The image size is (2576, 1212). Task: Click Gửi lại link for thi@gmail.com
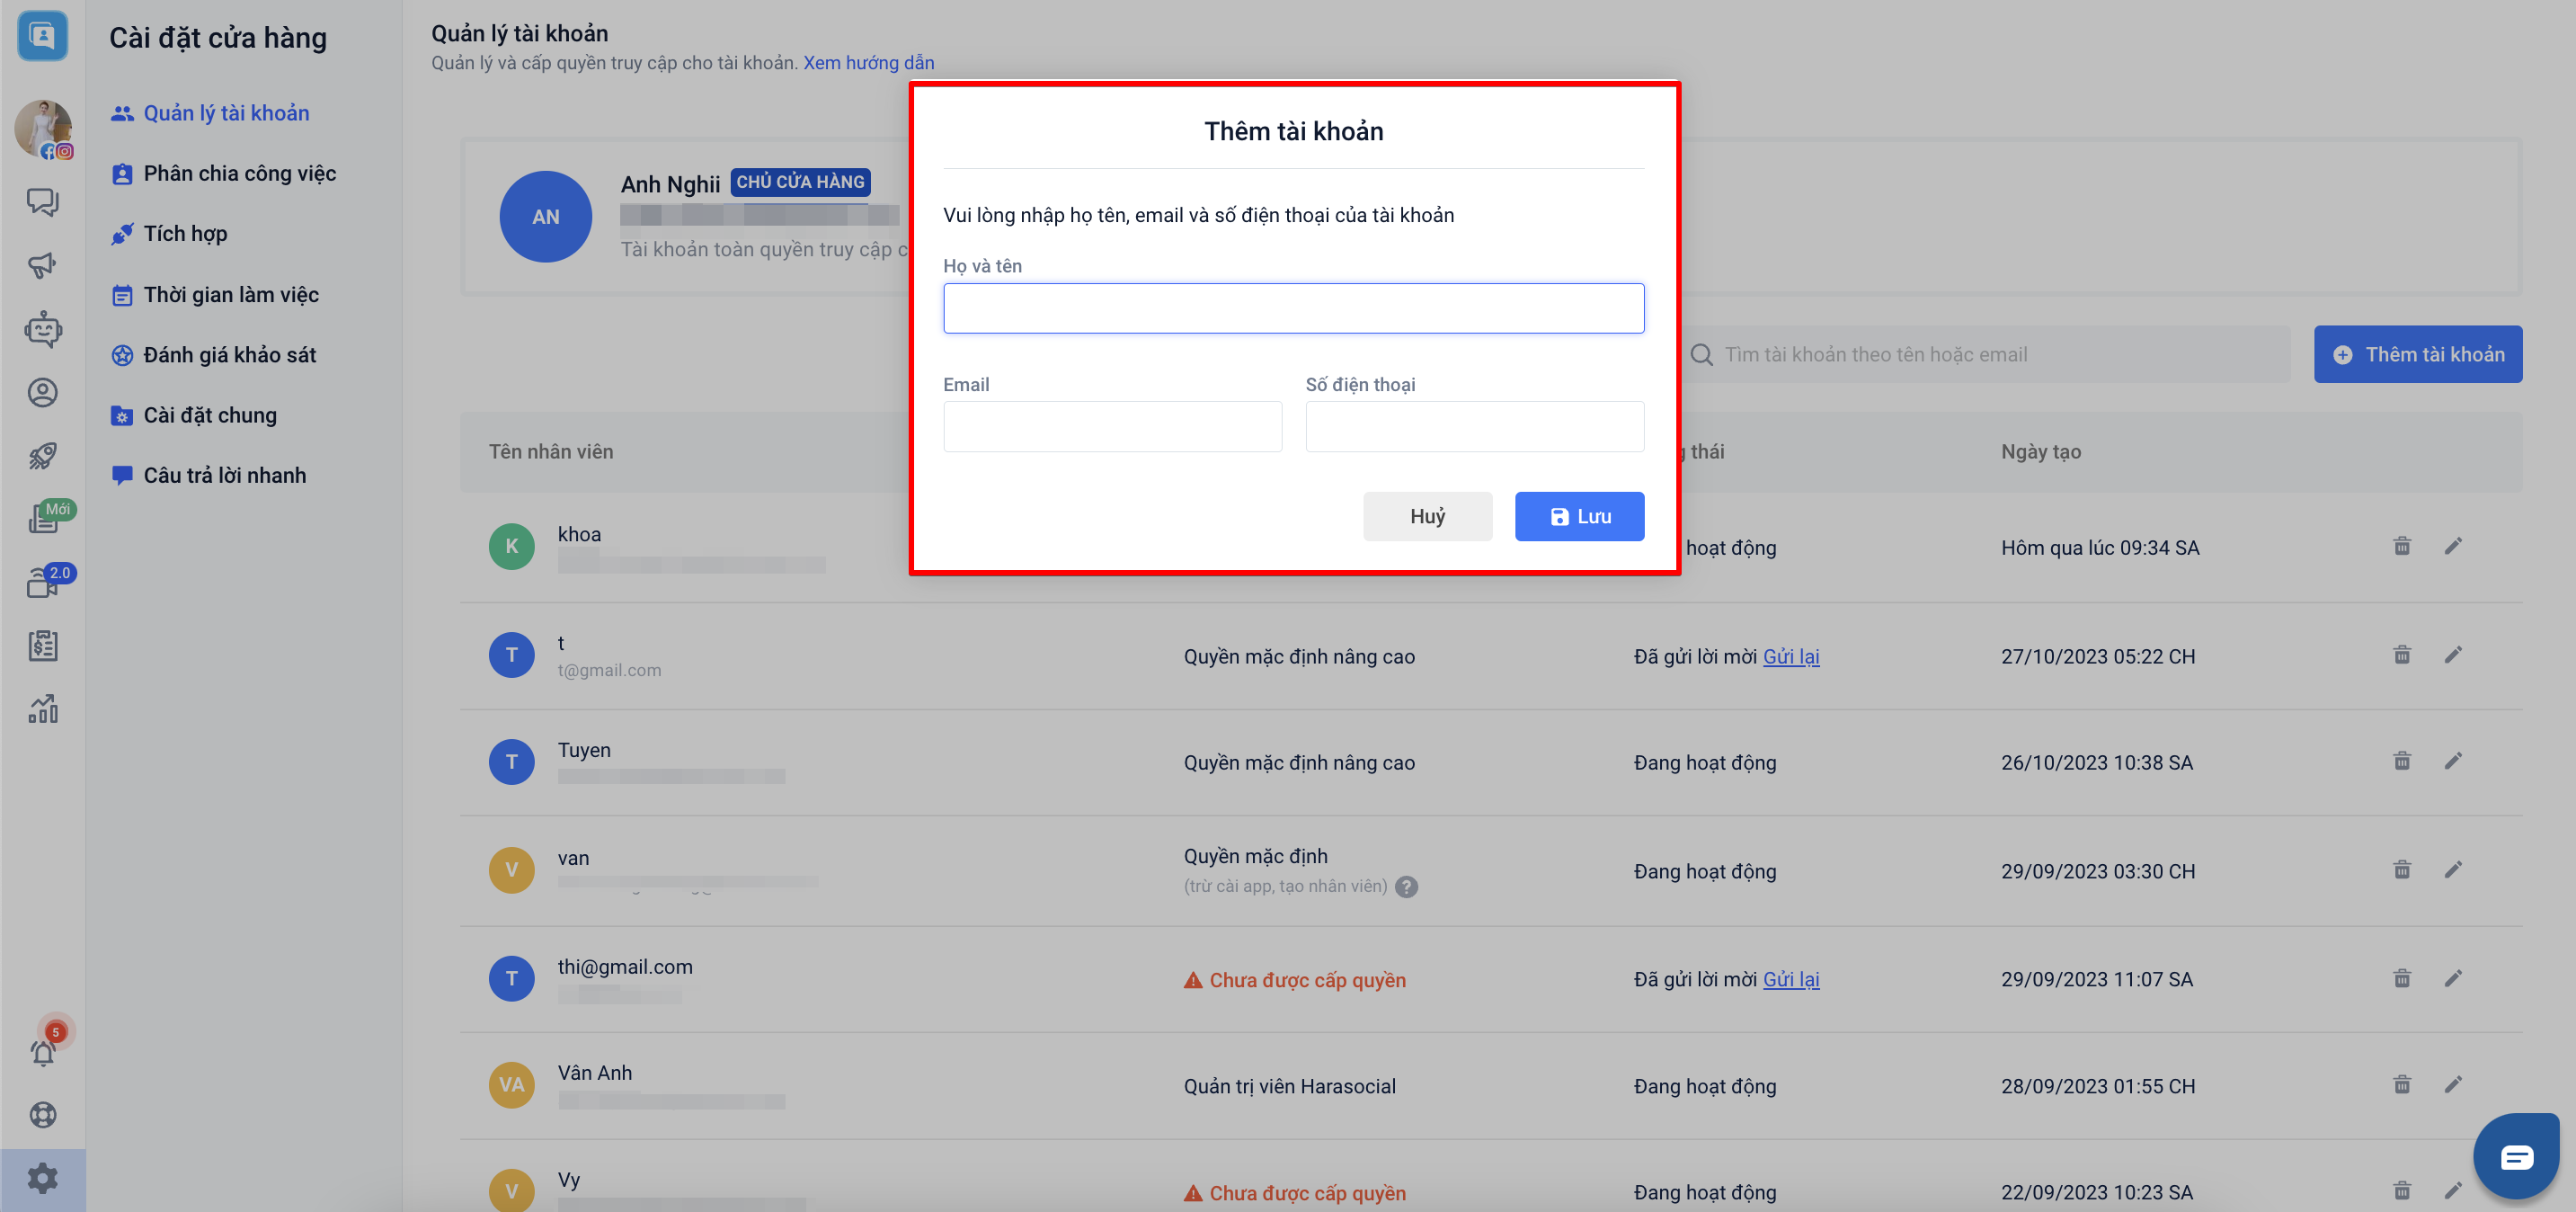[x=1791, y=979]
